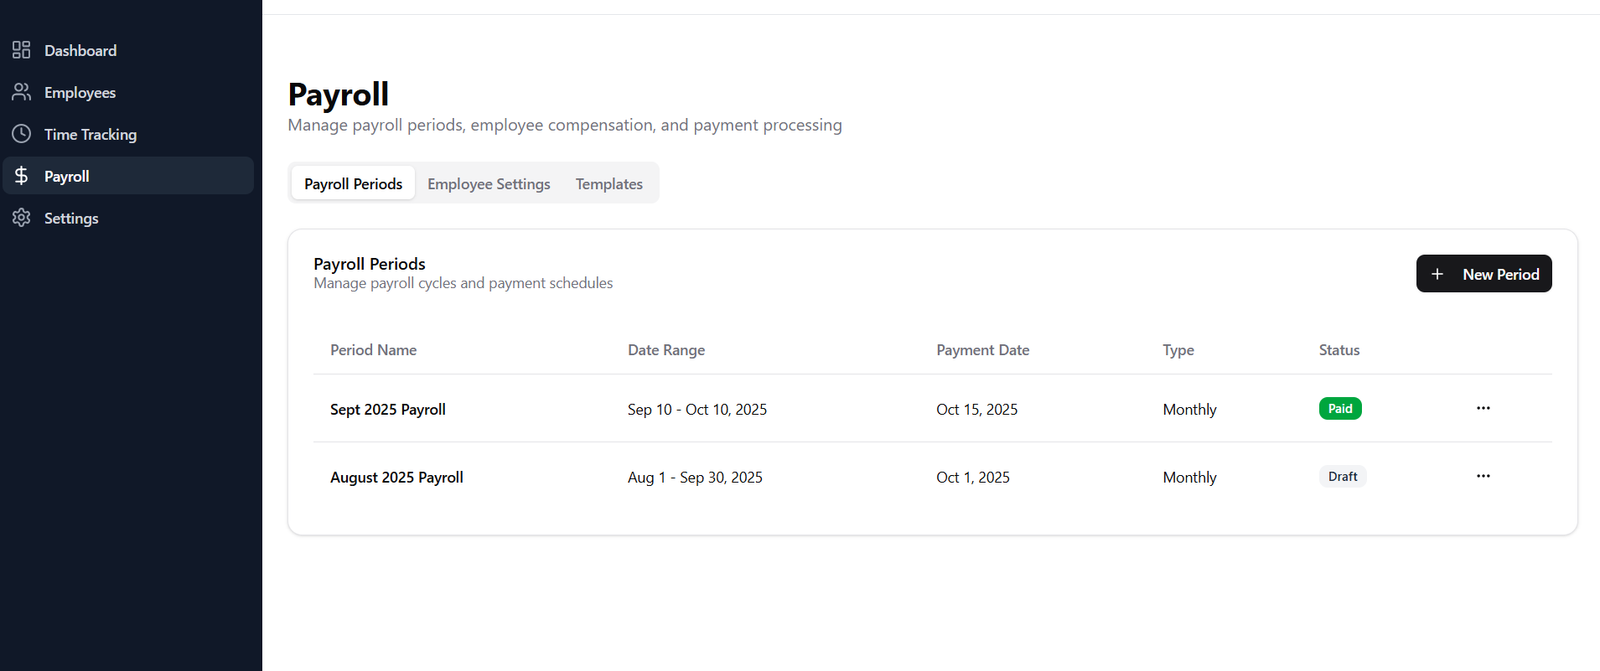Image resolution: width=1600 pixels, height=671 pixels.
Task: Click the Employees people icon
Action: 21,92
